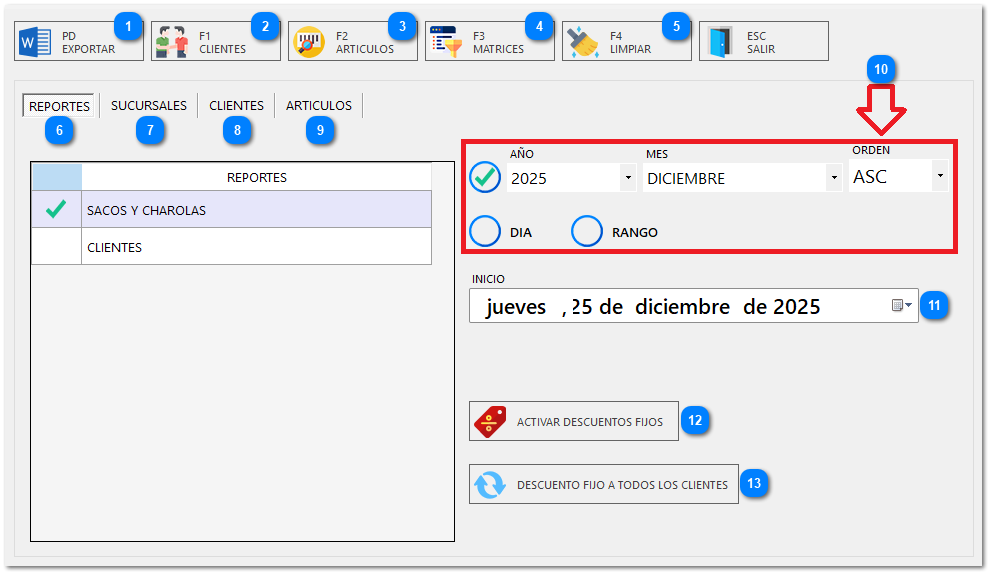Image resolution: width=991 pixels, height=575 pixels.
Task: Click the blue refresh arrows icon
Action: [490, 485]
